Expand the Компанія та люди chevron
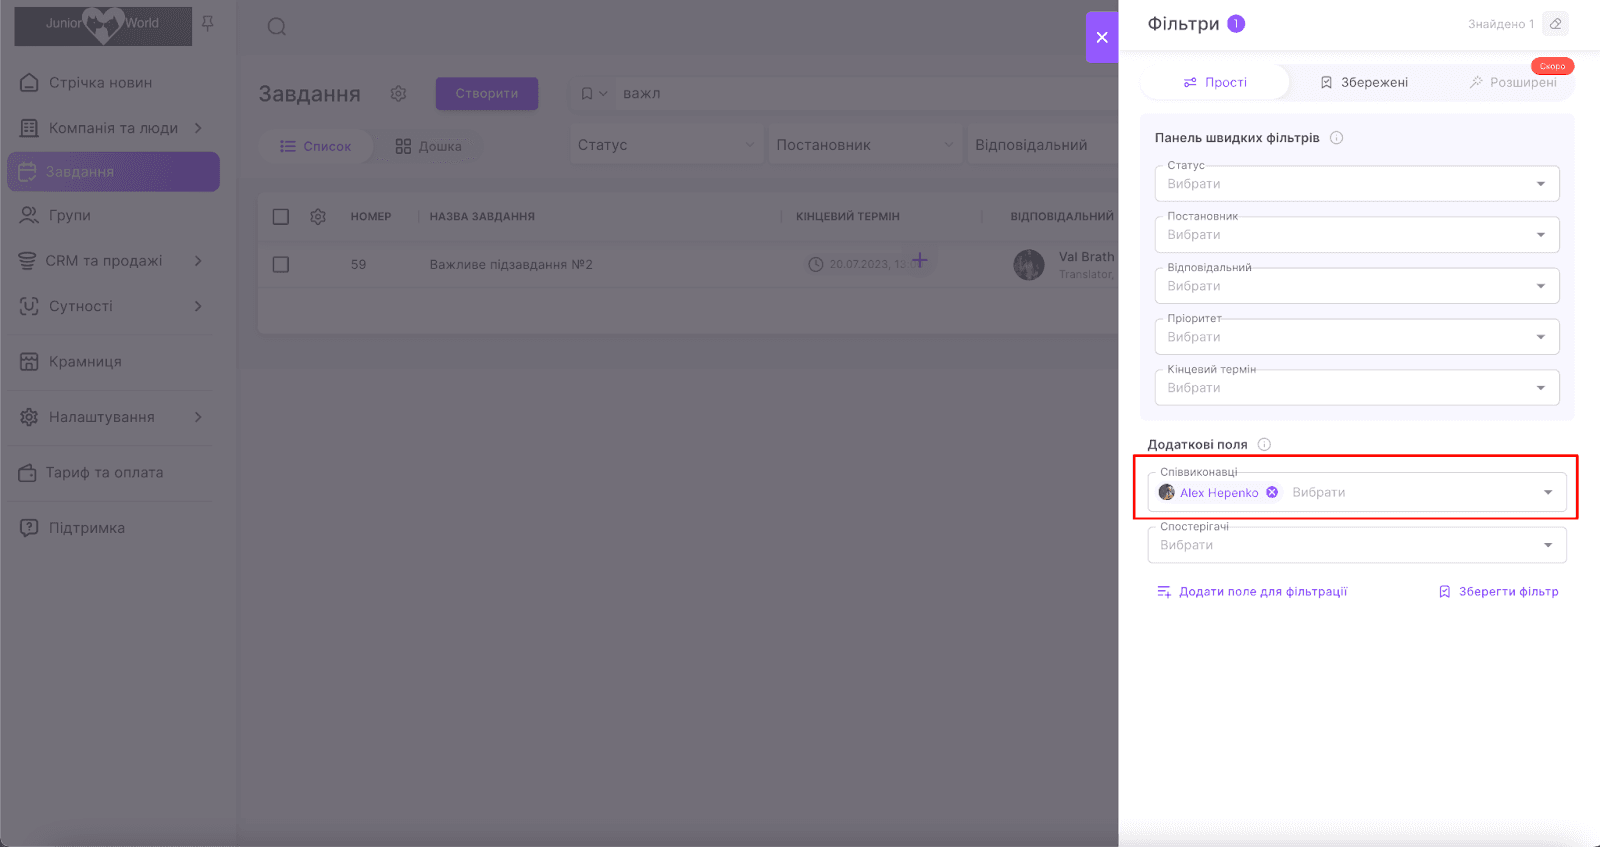 click(x=198, y=128)
